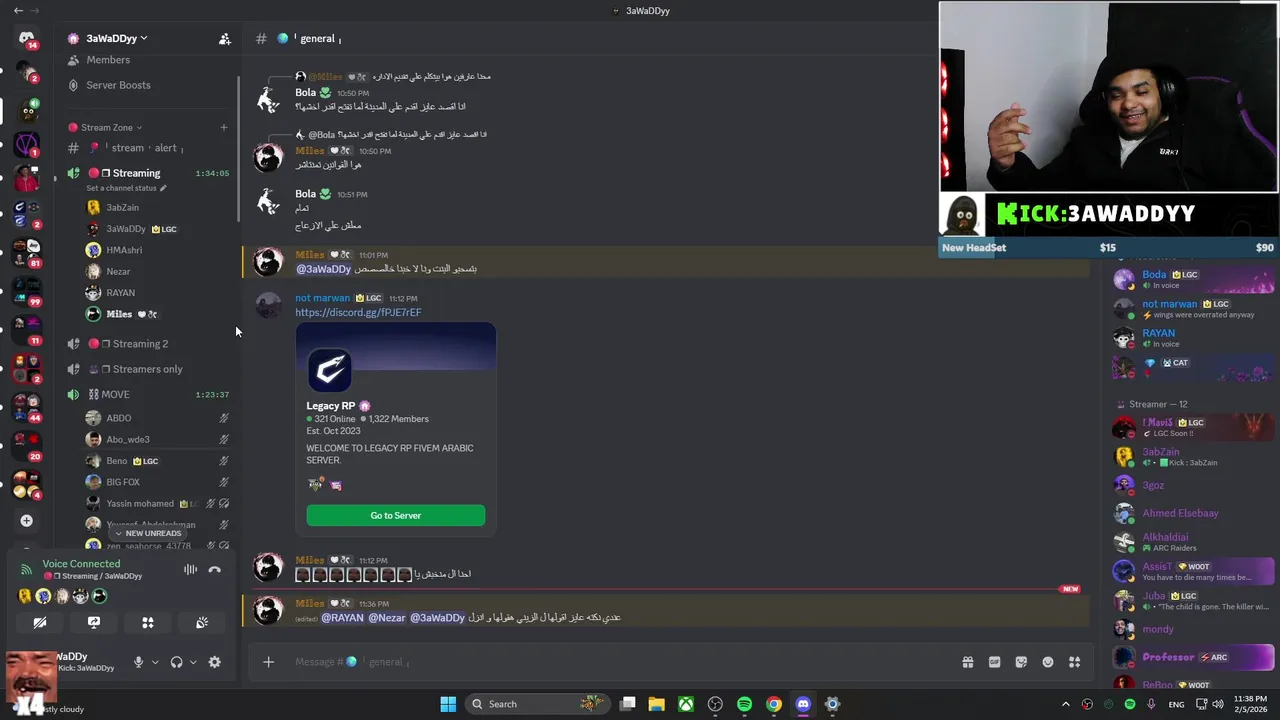This screenshot has height=720, width=1280.
Task: Open Discord direct messages home icon
Action: coord(27,38)
